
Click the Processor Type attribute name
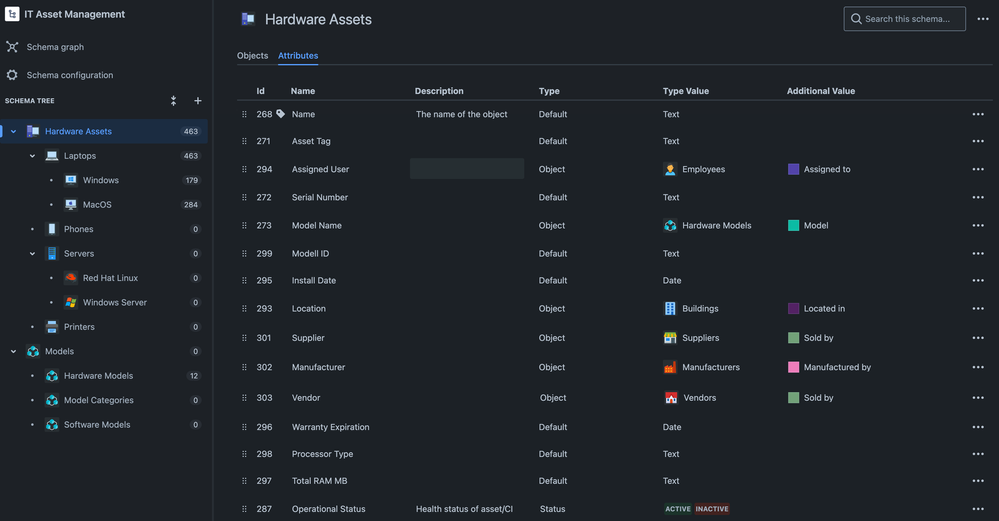(322, 453)
